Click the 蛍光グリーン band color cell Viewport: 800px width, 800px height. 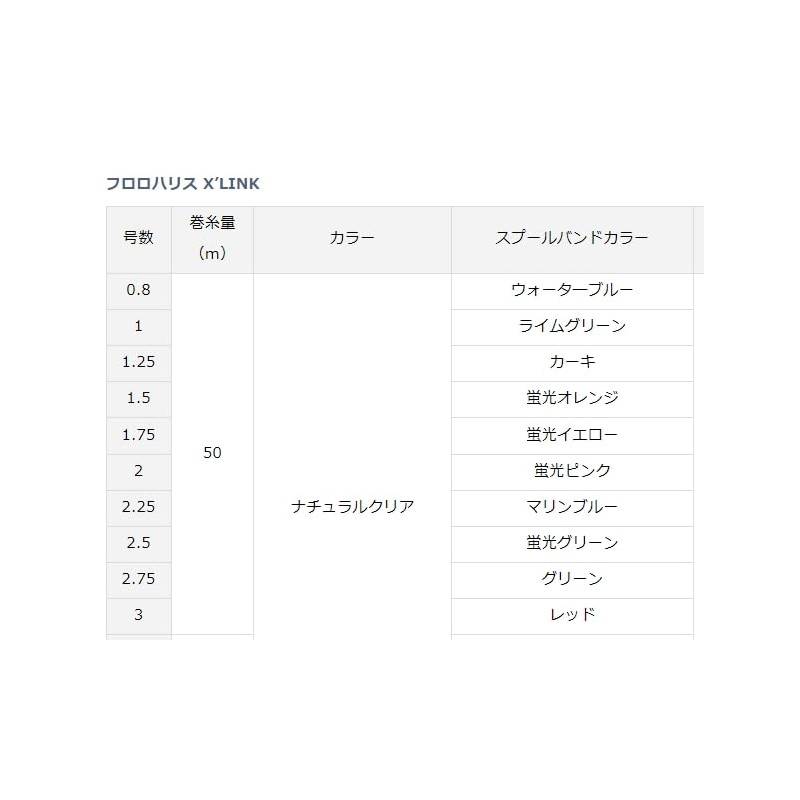[572, 544]
